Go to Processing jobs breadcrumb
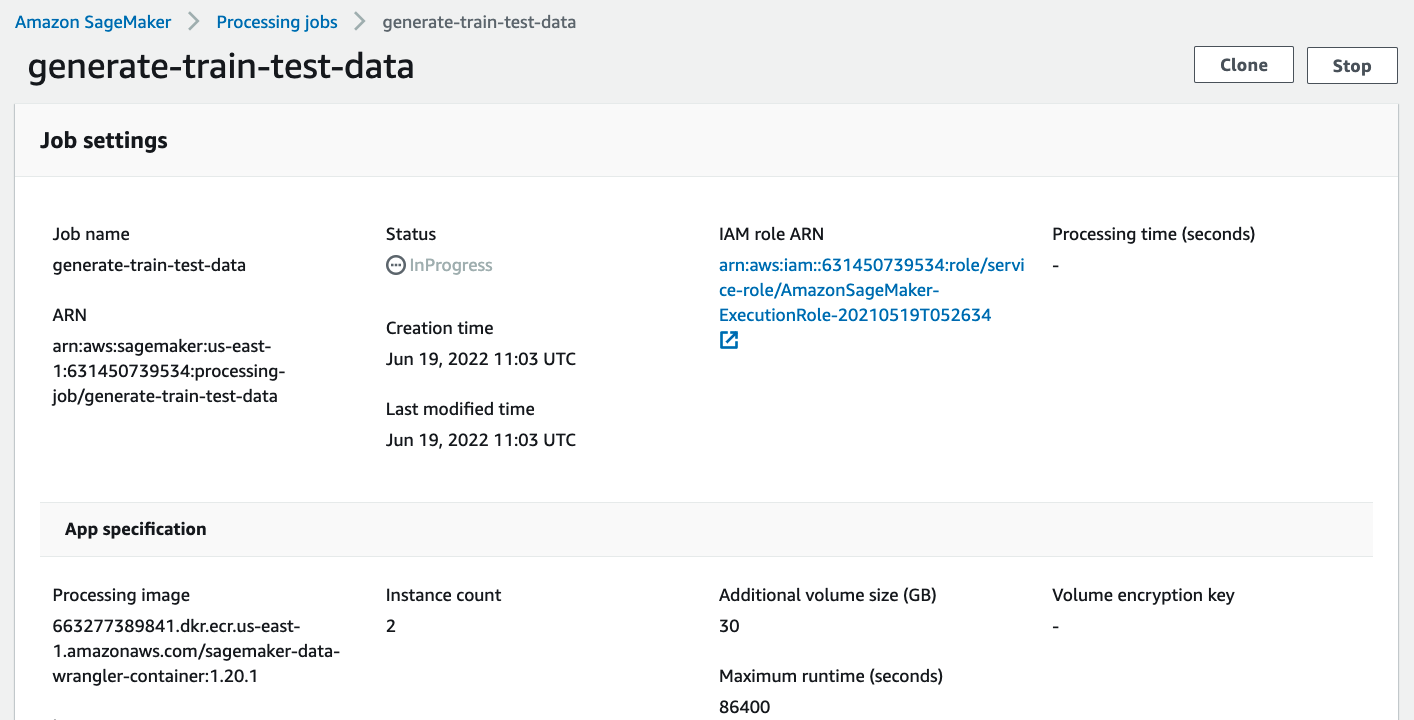 pos(277,21)
